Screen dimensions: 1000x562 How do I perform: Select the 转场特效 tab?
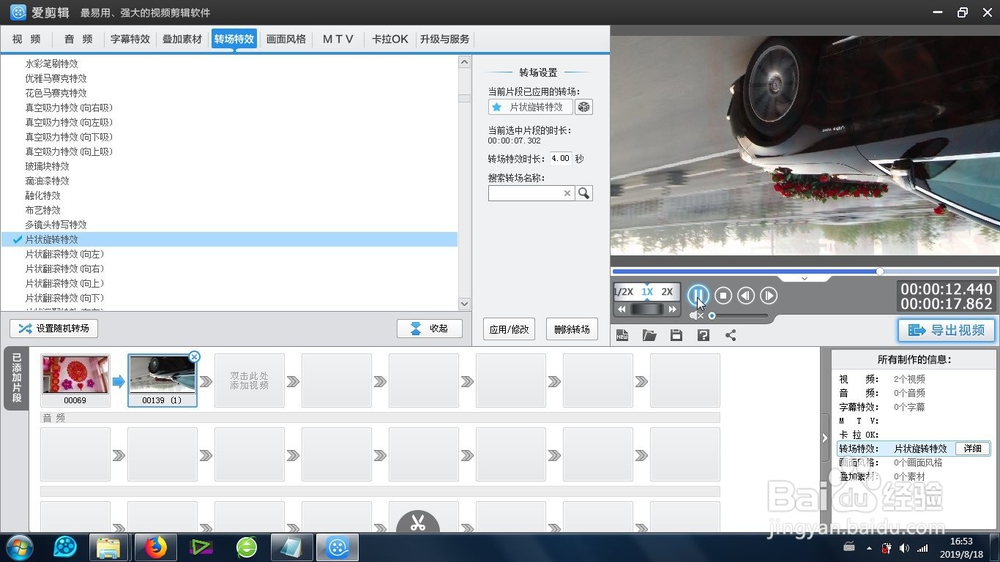coord(234,39)
